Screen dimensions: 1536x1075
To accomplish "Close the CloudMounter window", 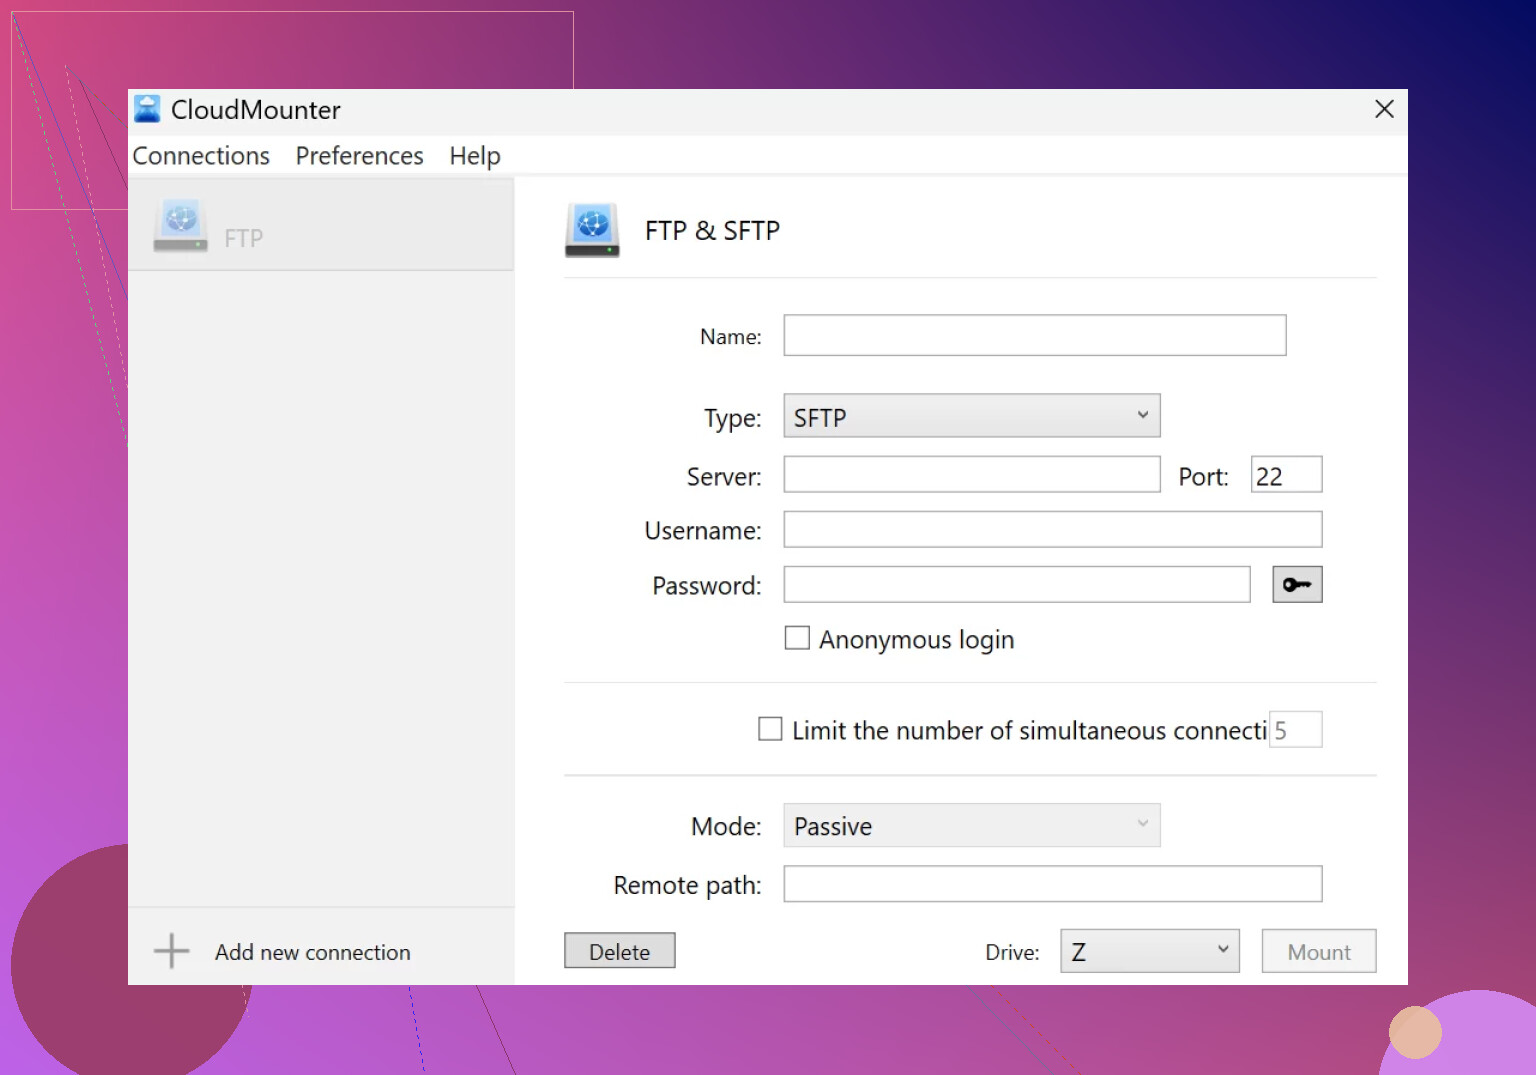I will 1384,109.
